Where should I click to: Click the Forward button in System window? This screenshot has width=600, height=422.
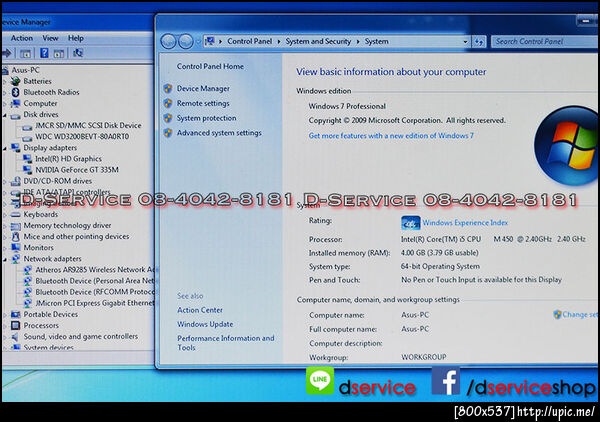click(x=186, y=41)
